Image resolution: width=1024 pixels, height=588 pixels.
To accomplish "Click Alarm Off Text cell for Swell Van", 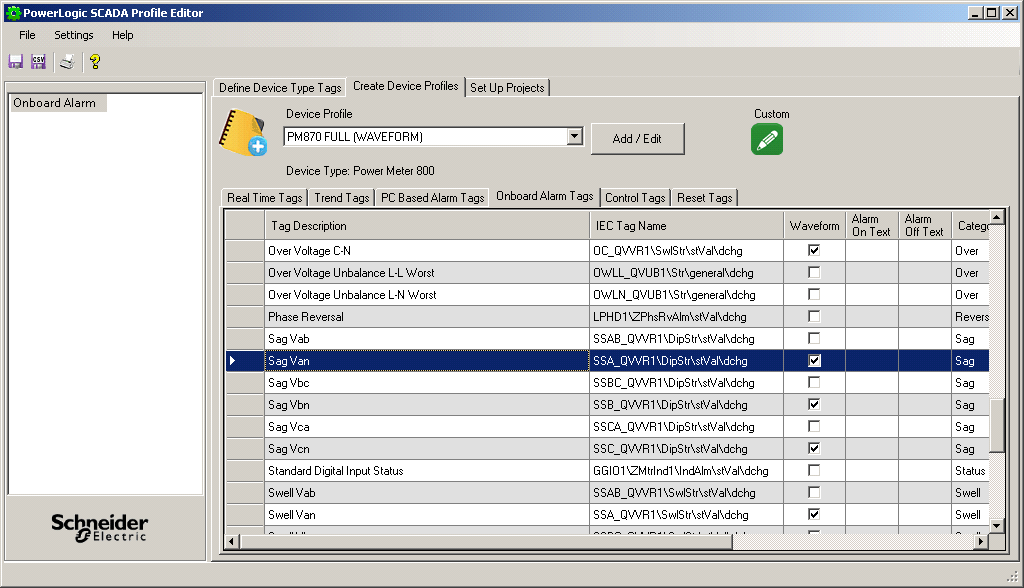I will tap(925, 515).
